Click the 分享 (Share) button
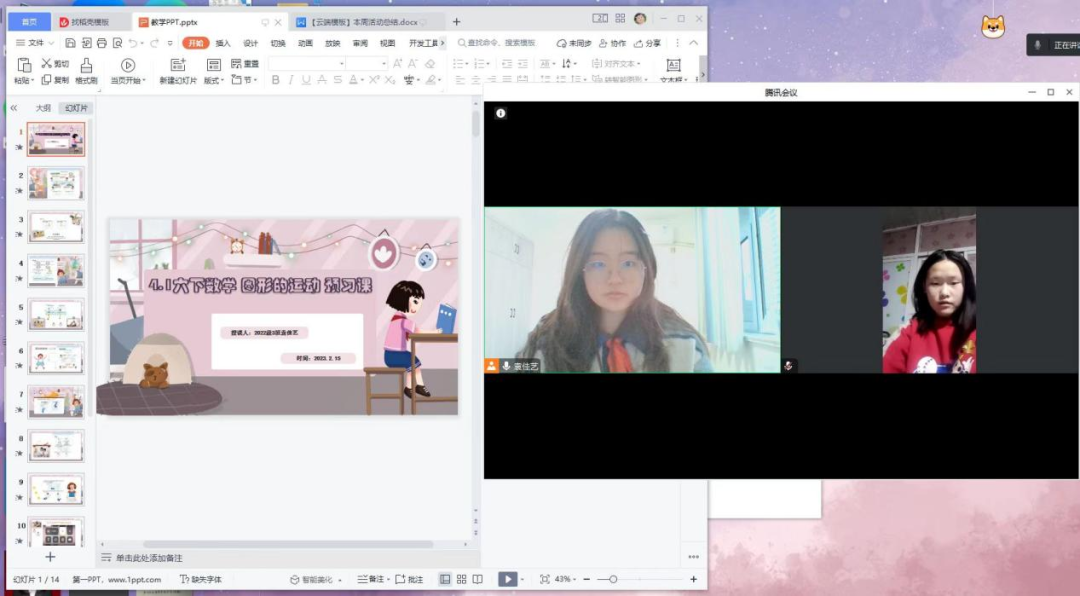 click(647, 43)
